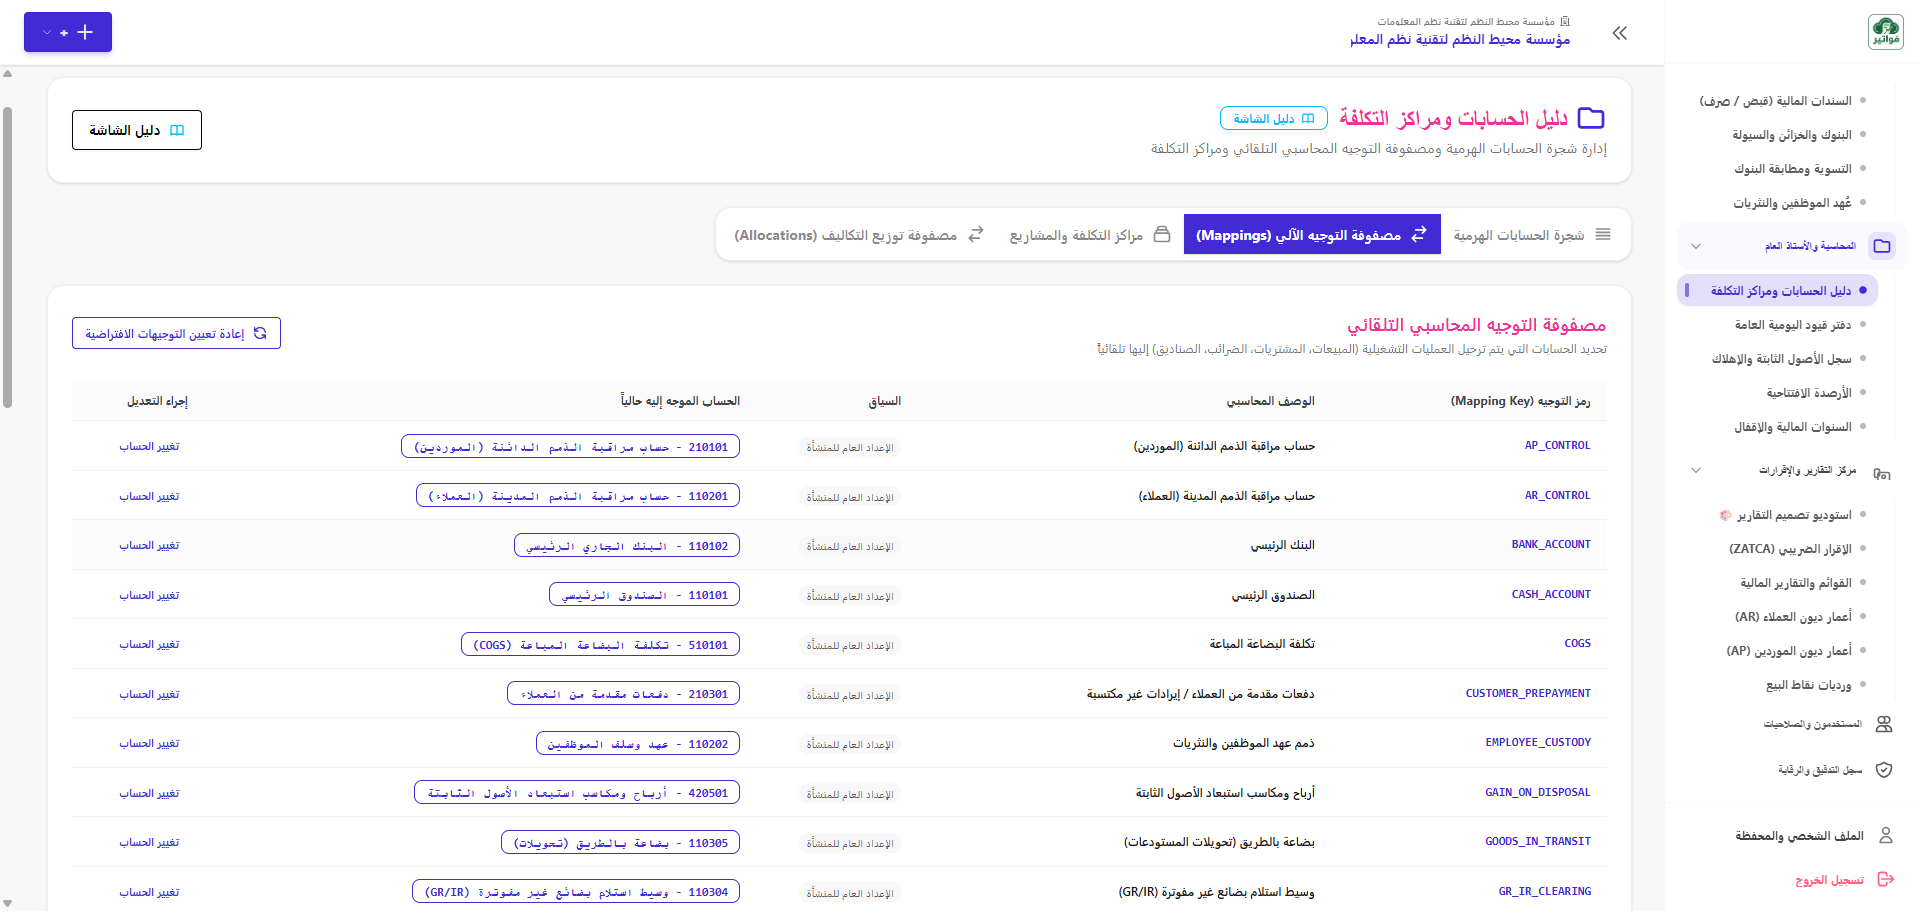Viewport: 1920px width, 911px height.
Task: Click account chip 210101 in AP_CONTROL row
Action: pyautogui.click(x=570, y=446)
